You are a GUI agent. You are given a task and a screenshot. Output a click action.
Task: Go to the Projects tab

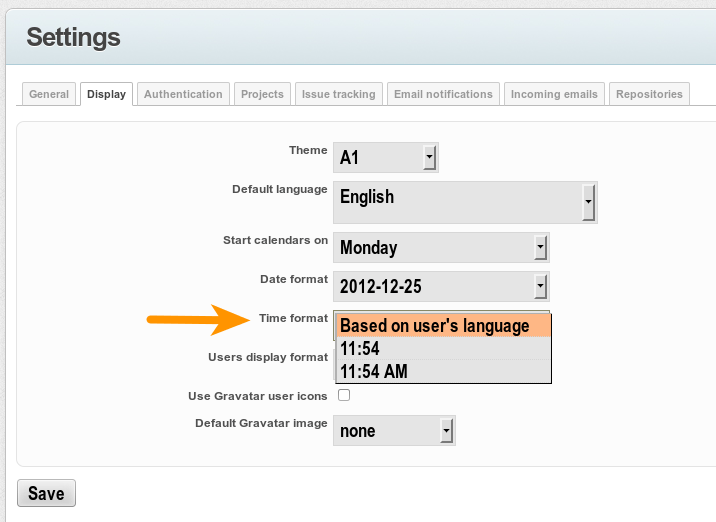(x=262, y=94)
